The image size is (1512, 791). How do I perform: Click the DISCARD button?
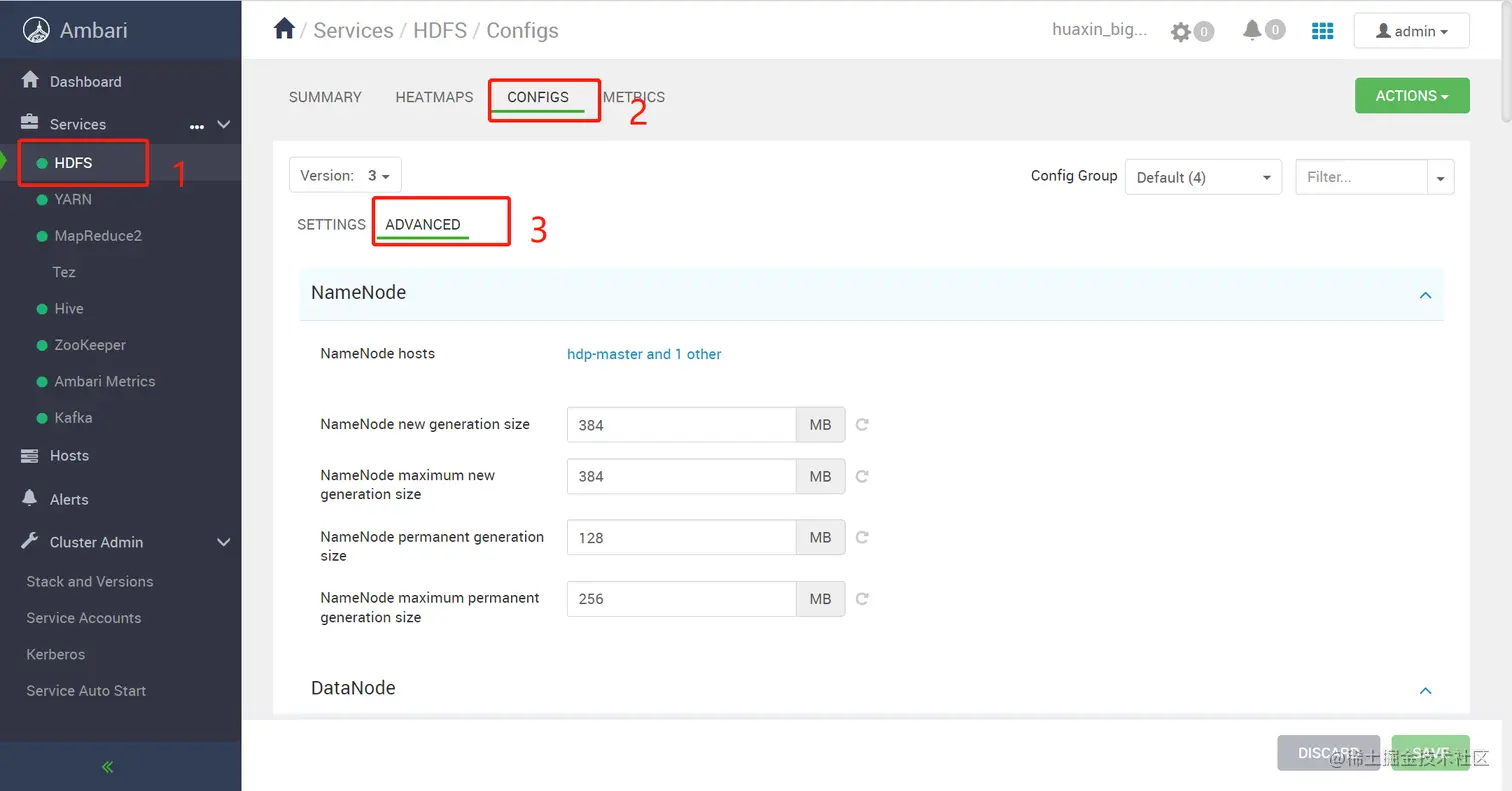pyautogui.click(x=1328, y=752)
